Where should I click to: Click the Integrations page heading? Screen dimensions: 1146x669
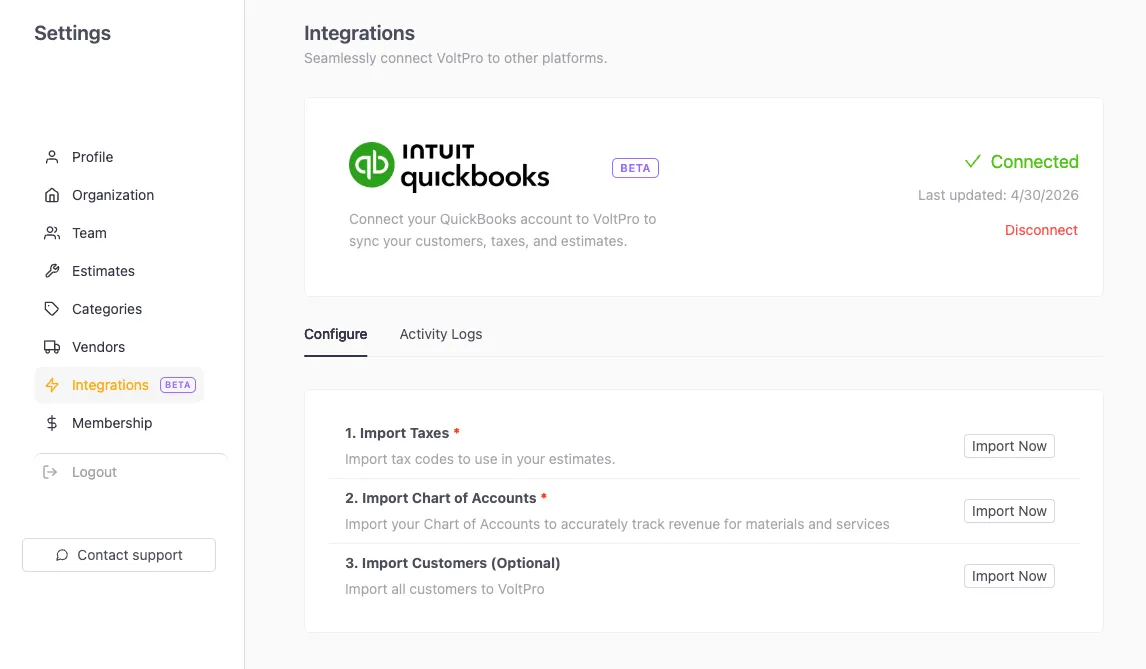tap(360, 34)
